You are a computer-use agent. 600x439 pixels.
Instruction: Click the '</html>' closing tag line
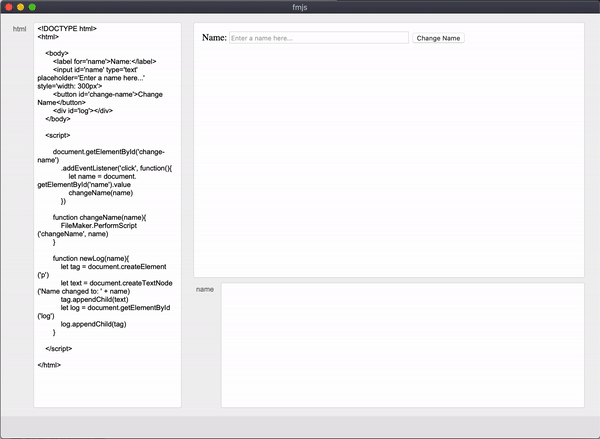point(49,365)
